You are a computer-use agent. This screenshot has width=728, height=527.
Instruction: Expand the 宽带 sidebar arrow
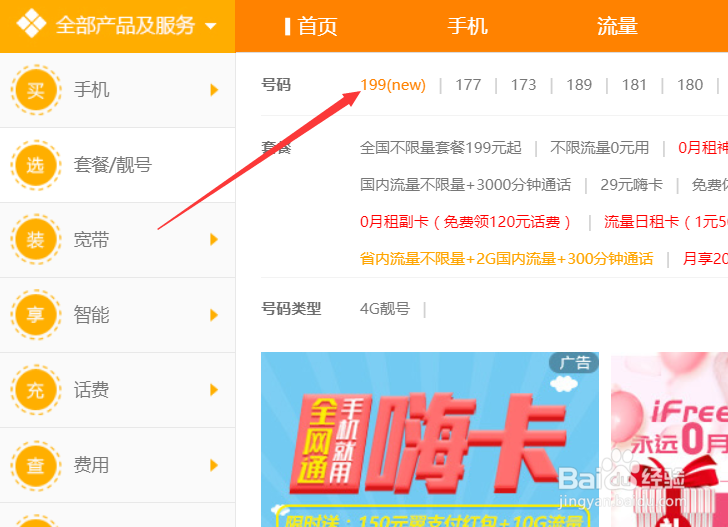tap(214, 240)
